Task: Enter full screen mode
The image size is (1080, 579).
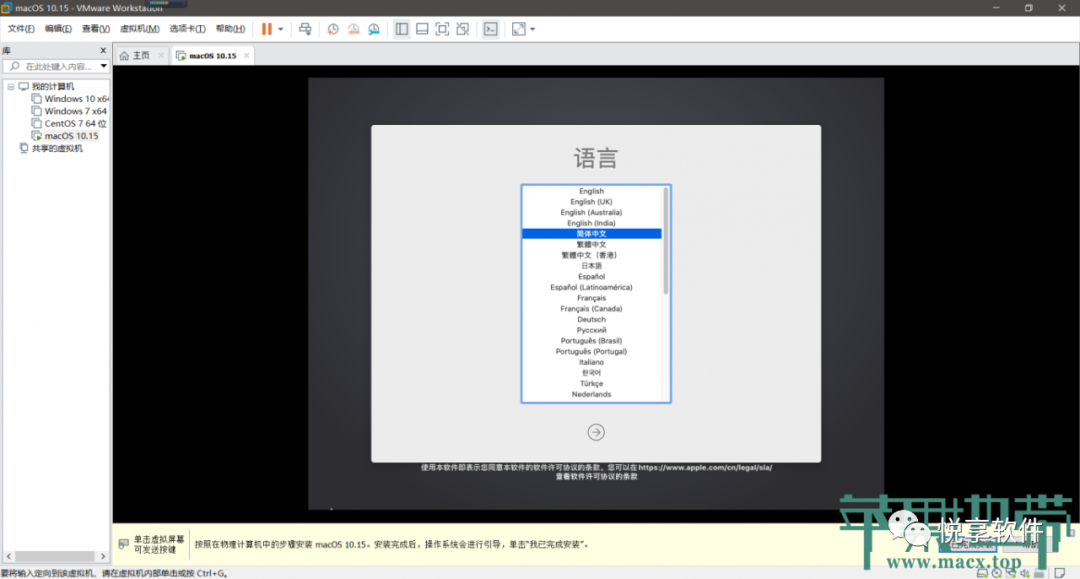Action: coord(442,29)
